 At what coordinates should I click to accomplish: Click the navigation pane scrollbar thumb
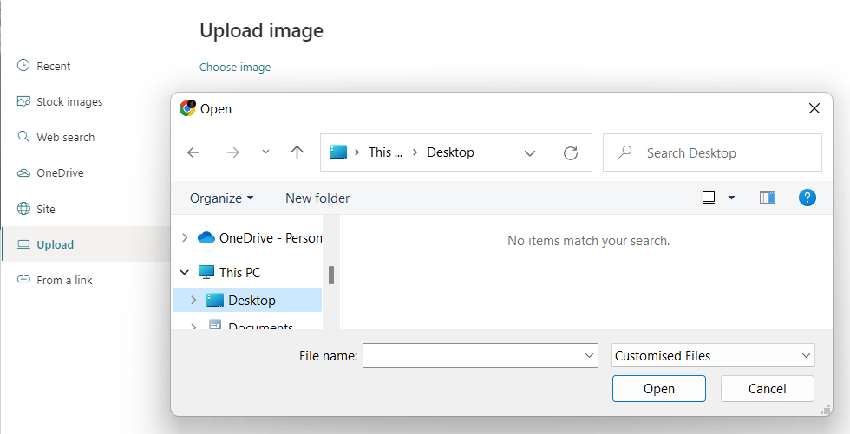coord(331,275)
